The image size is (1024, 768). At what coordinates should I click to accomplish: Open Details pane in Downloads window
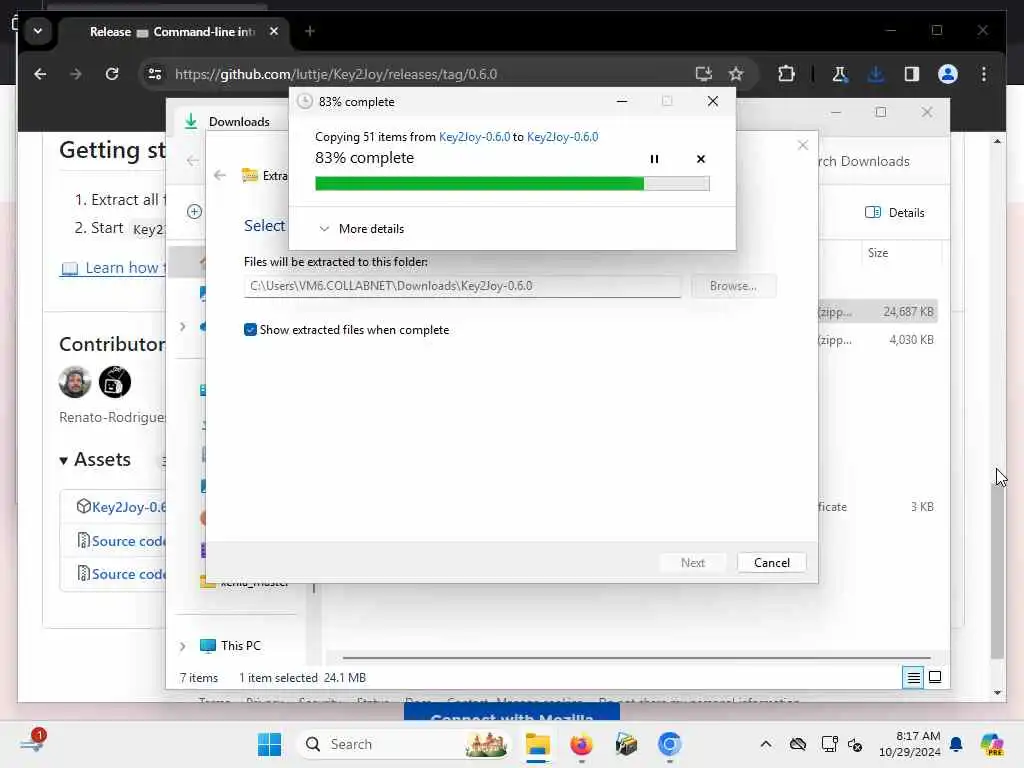pos(895,212)
